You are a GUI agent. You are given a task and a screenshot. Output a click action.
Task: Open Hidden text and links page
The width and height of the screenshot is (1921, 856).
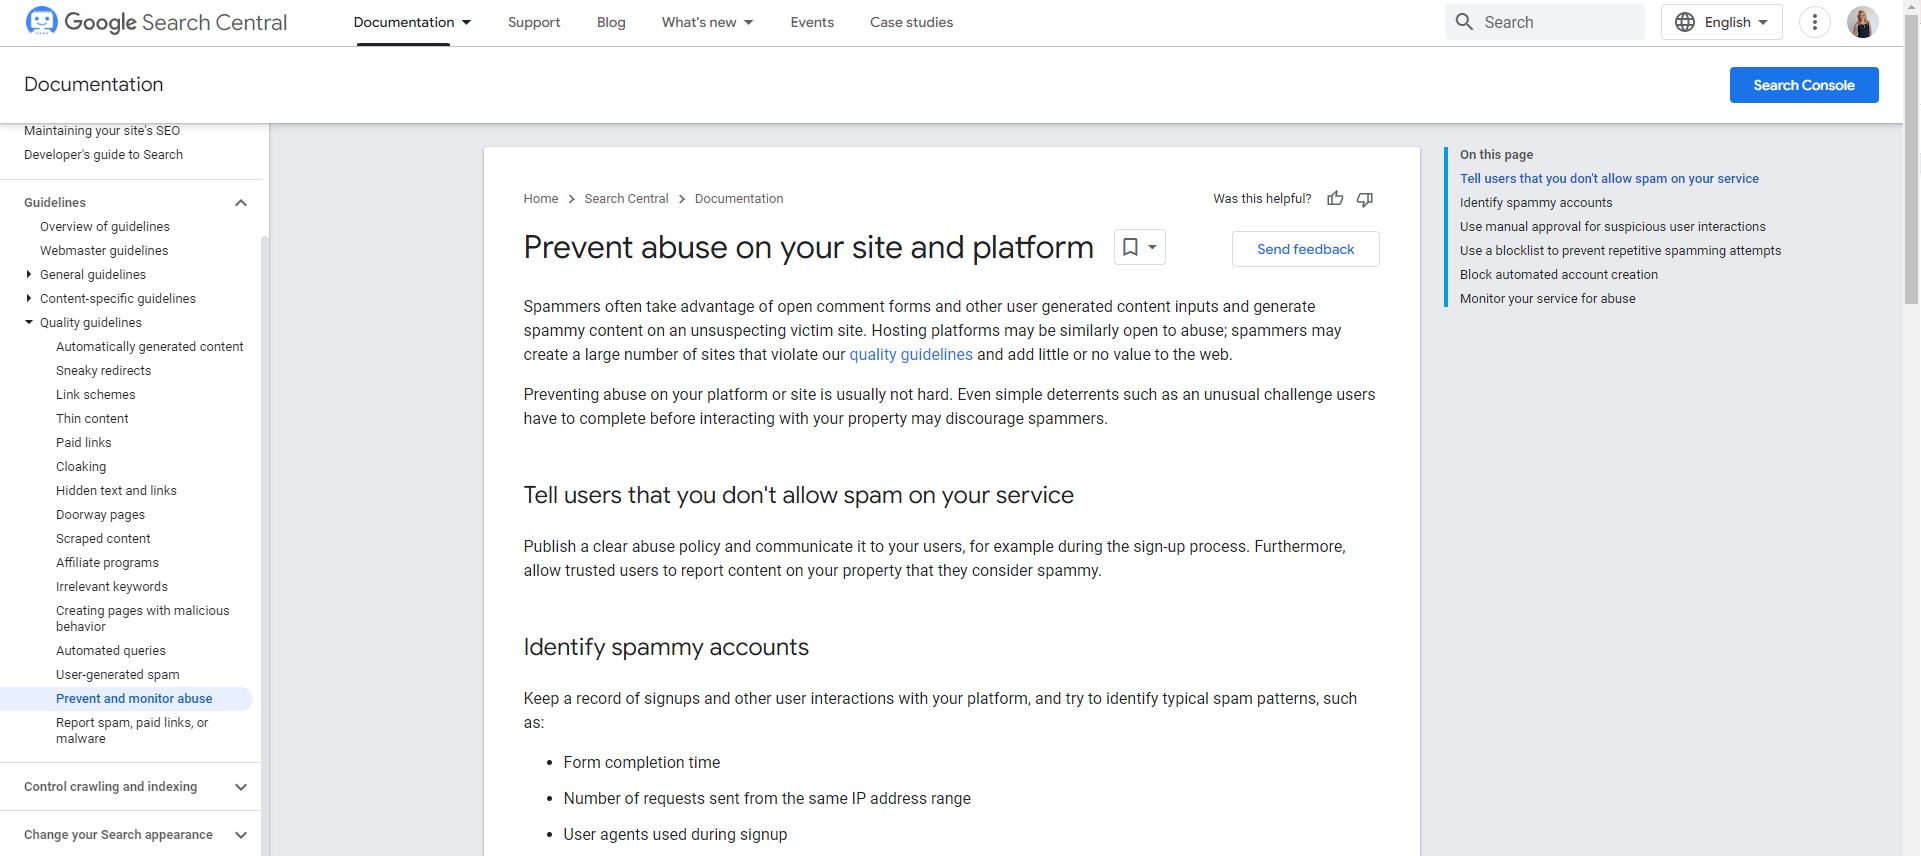click(116, 491)
